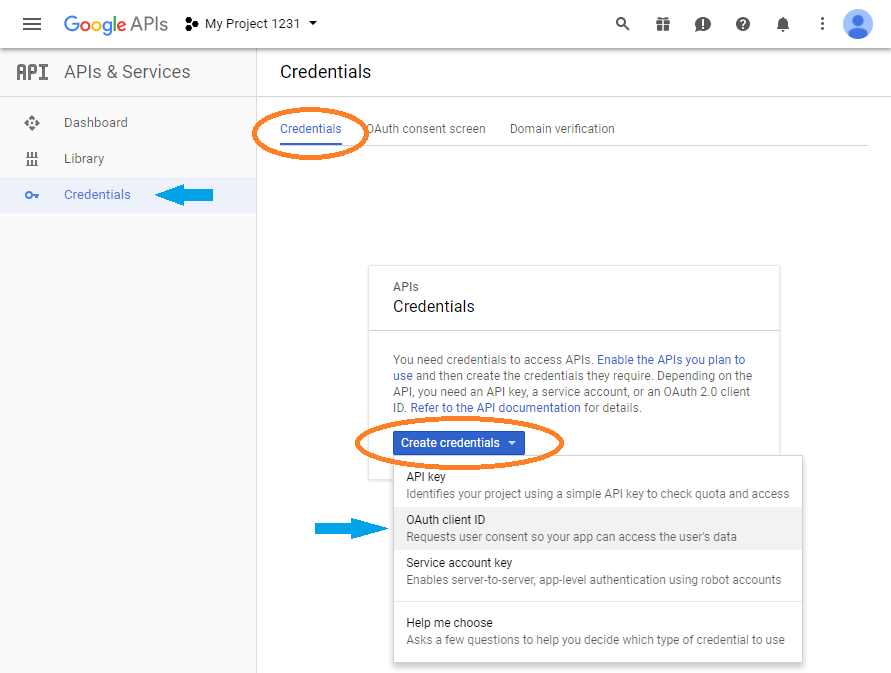Image resolution: width=891 pixels, height=673 pixels.
Task: Choose API key from the menu
Action: tap(598, 485)
